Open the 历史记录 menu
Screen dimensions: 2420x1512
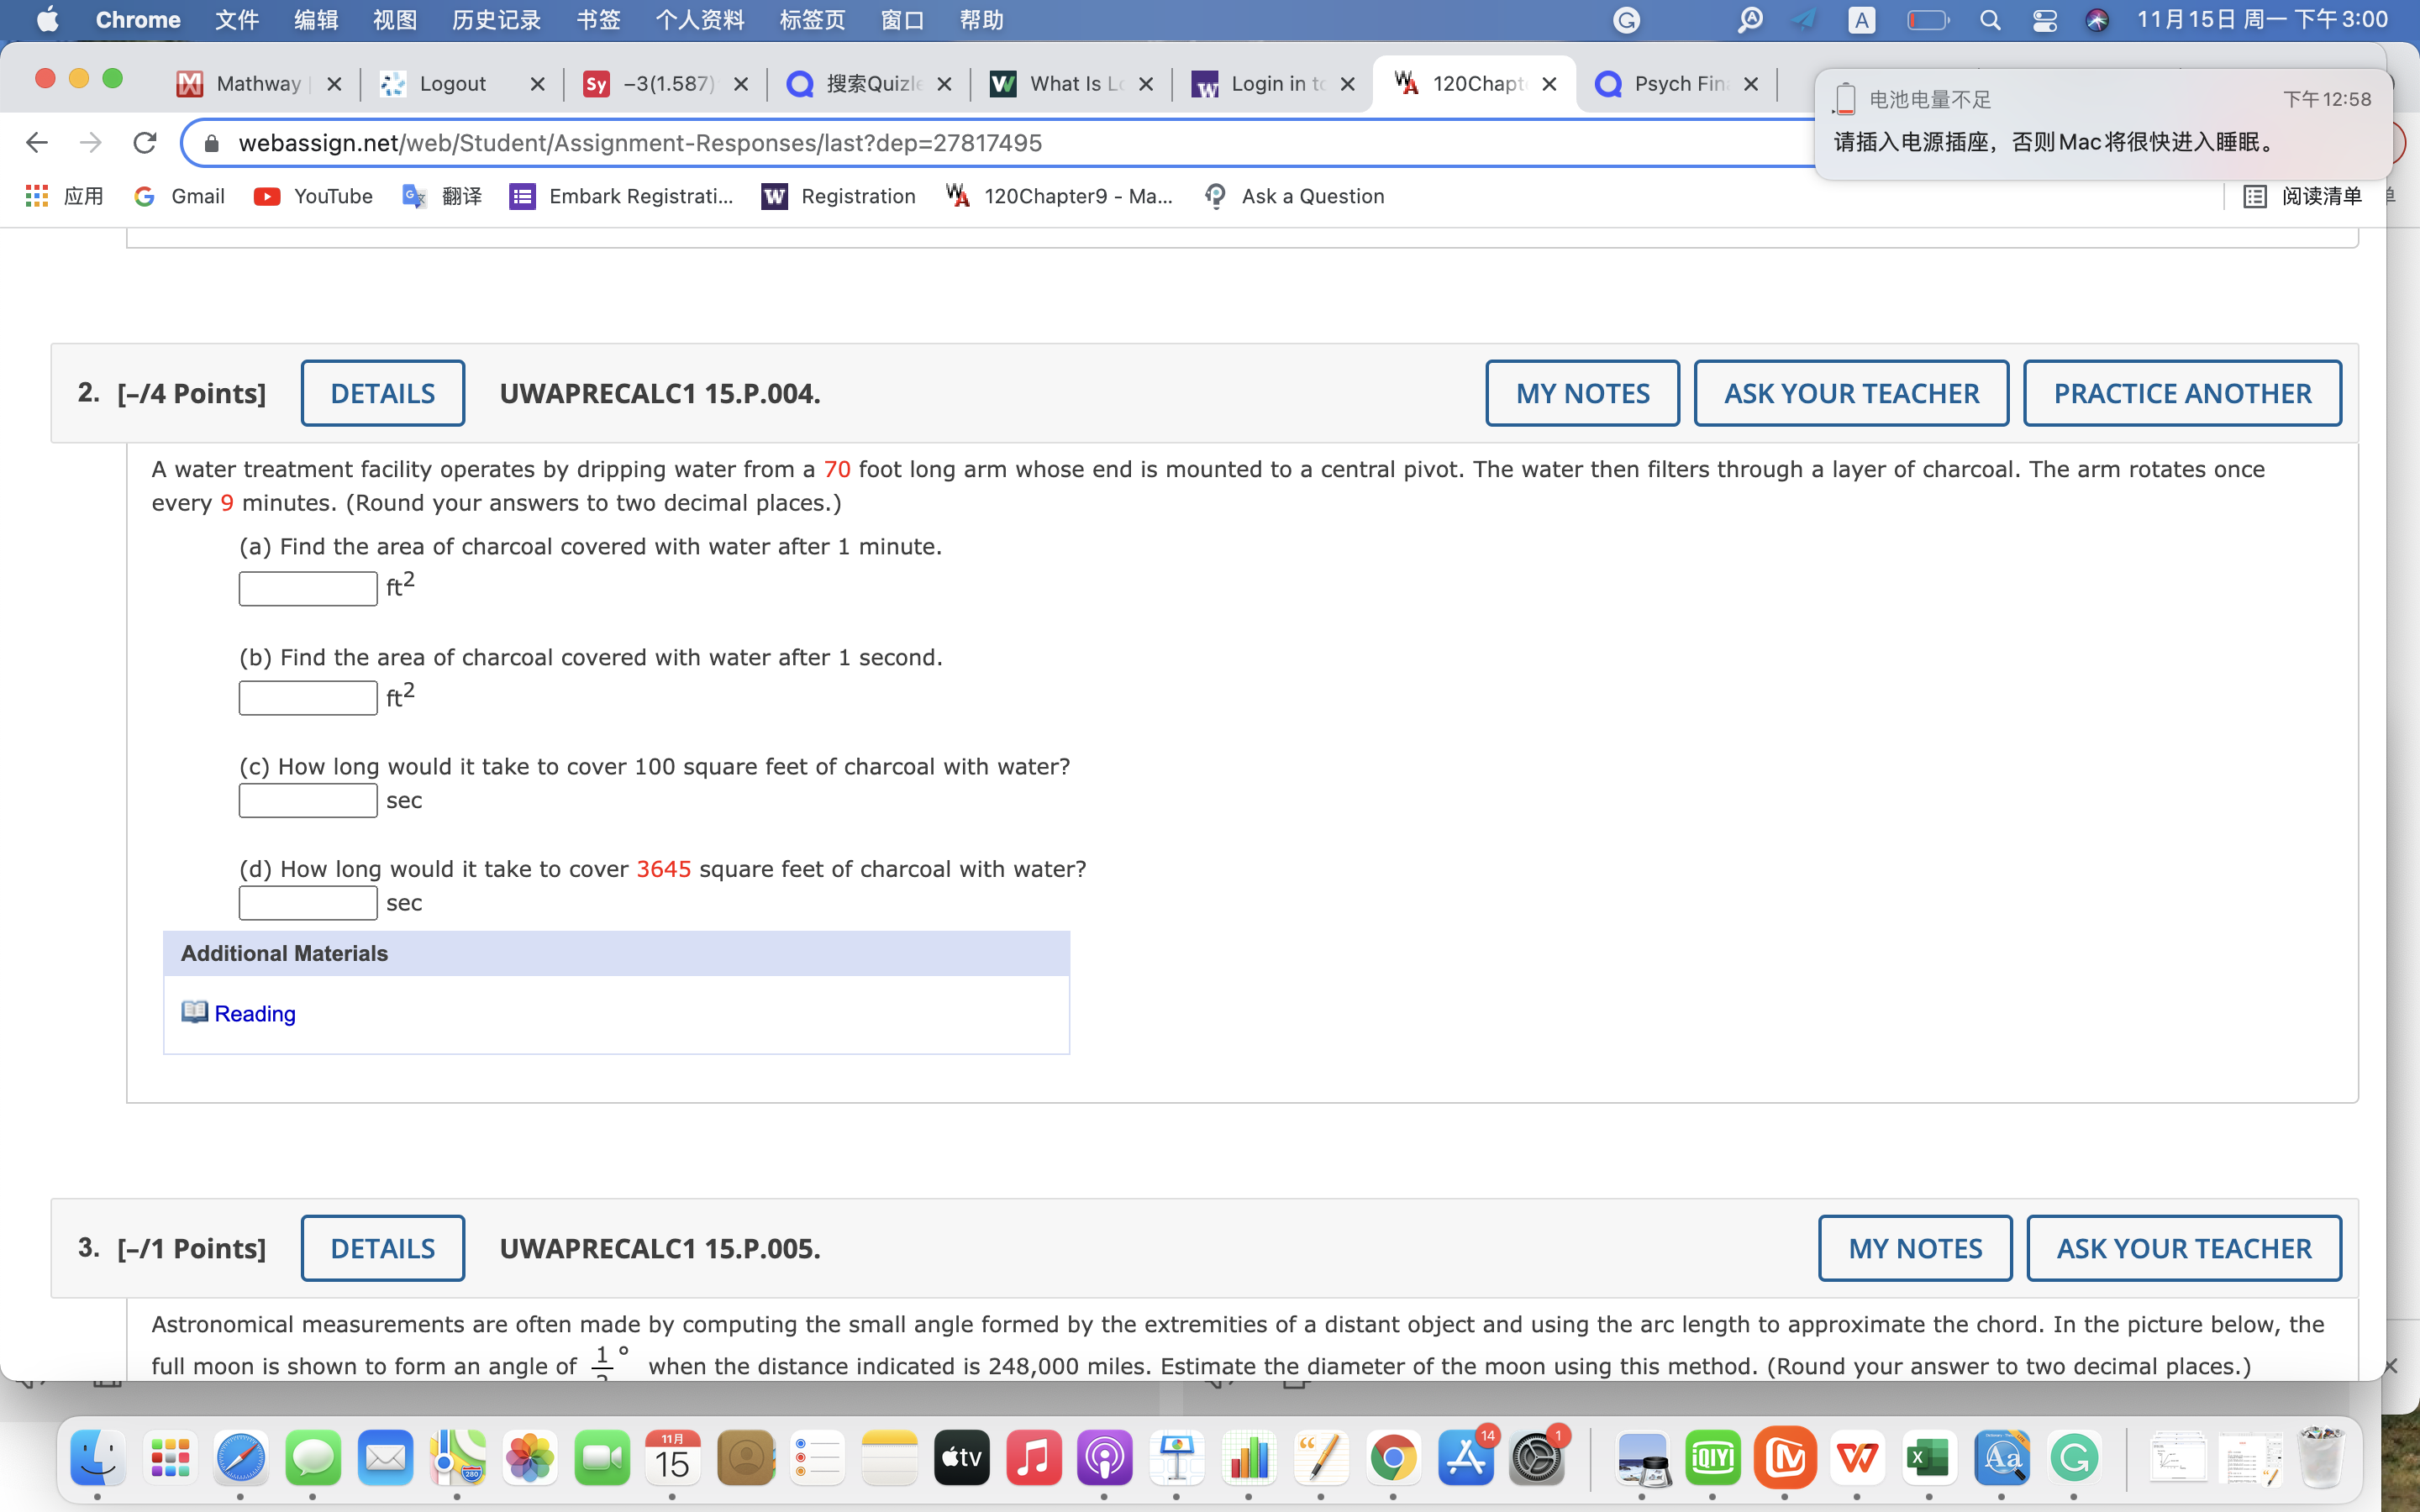[x=496, y=20]
